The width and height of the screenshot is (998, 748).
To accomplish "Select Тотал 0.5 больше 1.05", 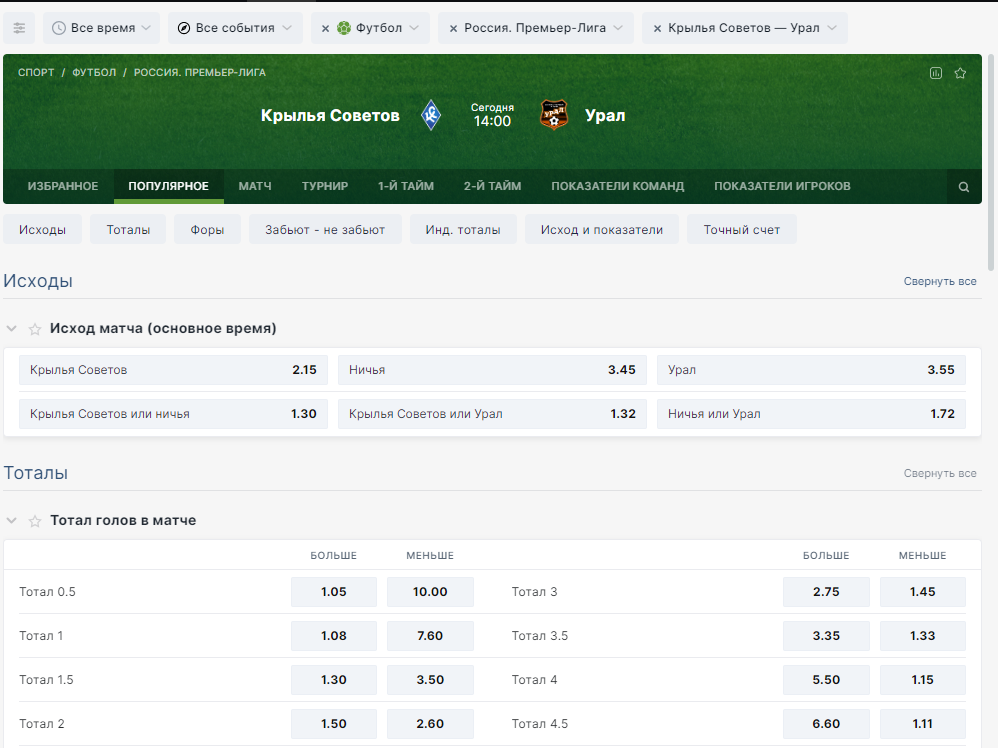I will point(334,592).
